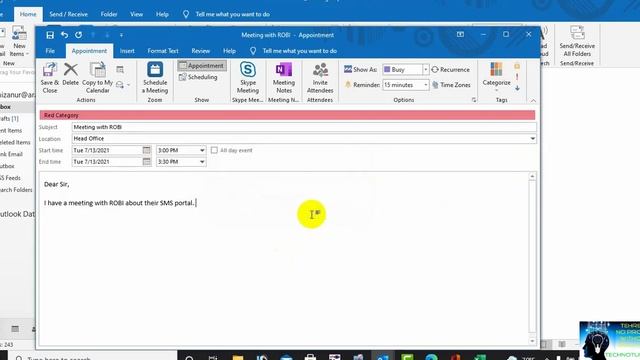Screen dimensions: 640x360
Task: Mark the appointment as Low Importance
Action: (517, 88)
